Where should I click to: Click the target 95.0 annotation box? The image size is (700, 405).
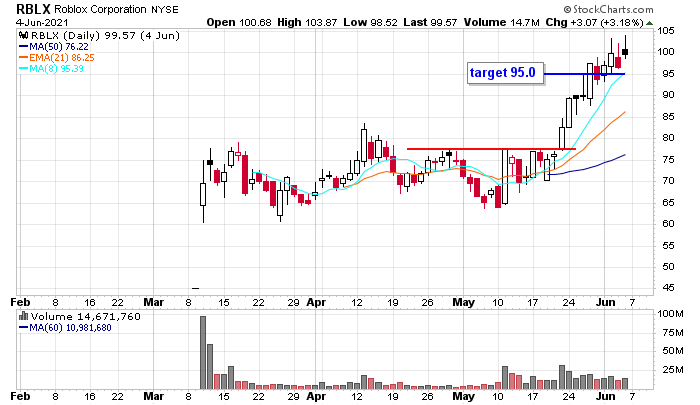coord(505,73)
